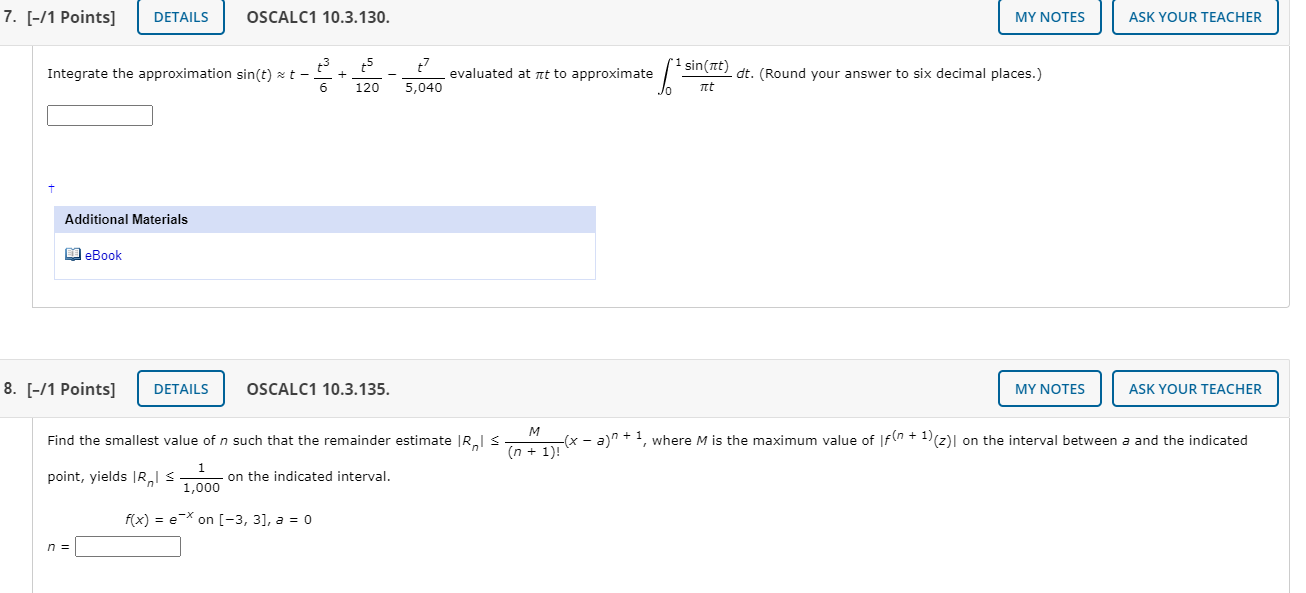Screen dimensions: 1306x593
Task: Click the eBook icon under Additional Materials
Action: [73, 255]
